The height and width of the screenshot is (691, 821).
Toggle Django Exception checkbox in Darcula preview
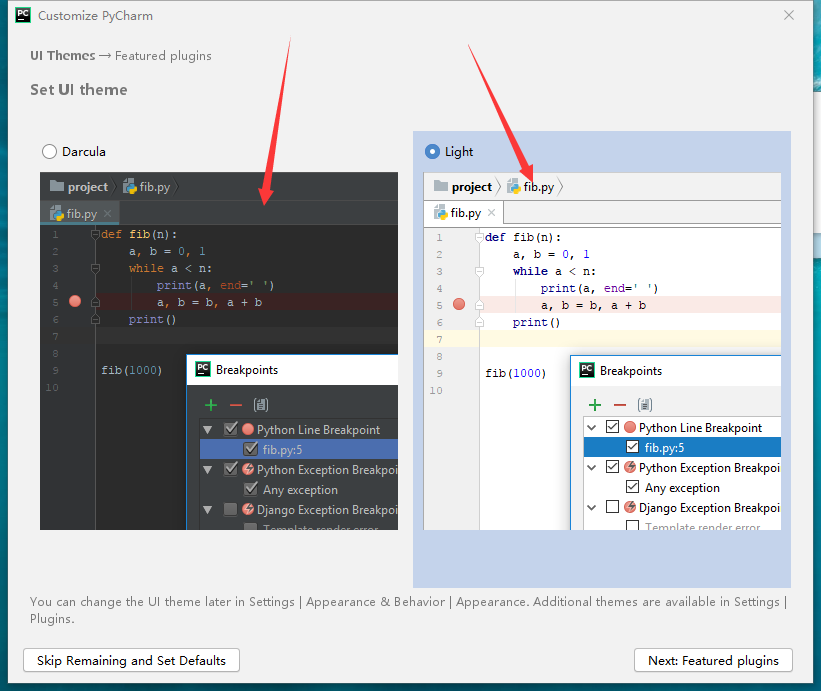(x=230, y=509)
